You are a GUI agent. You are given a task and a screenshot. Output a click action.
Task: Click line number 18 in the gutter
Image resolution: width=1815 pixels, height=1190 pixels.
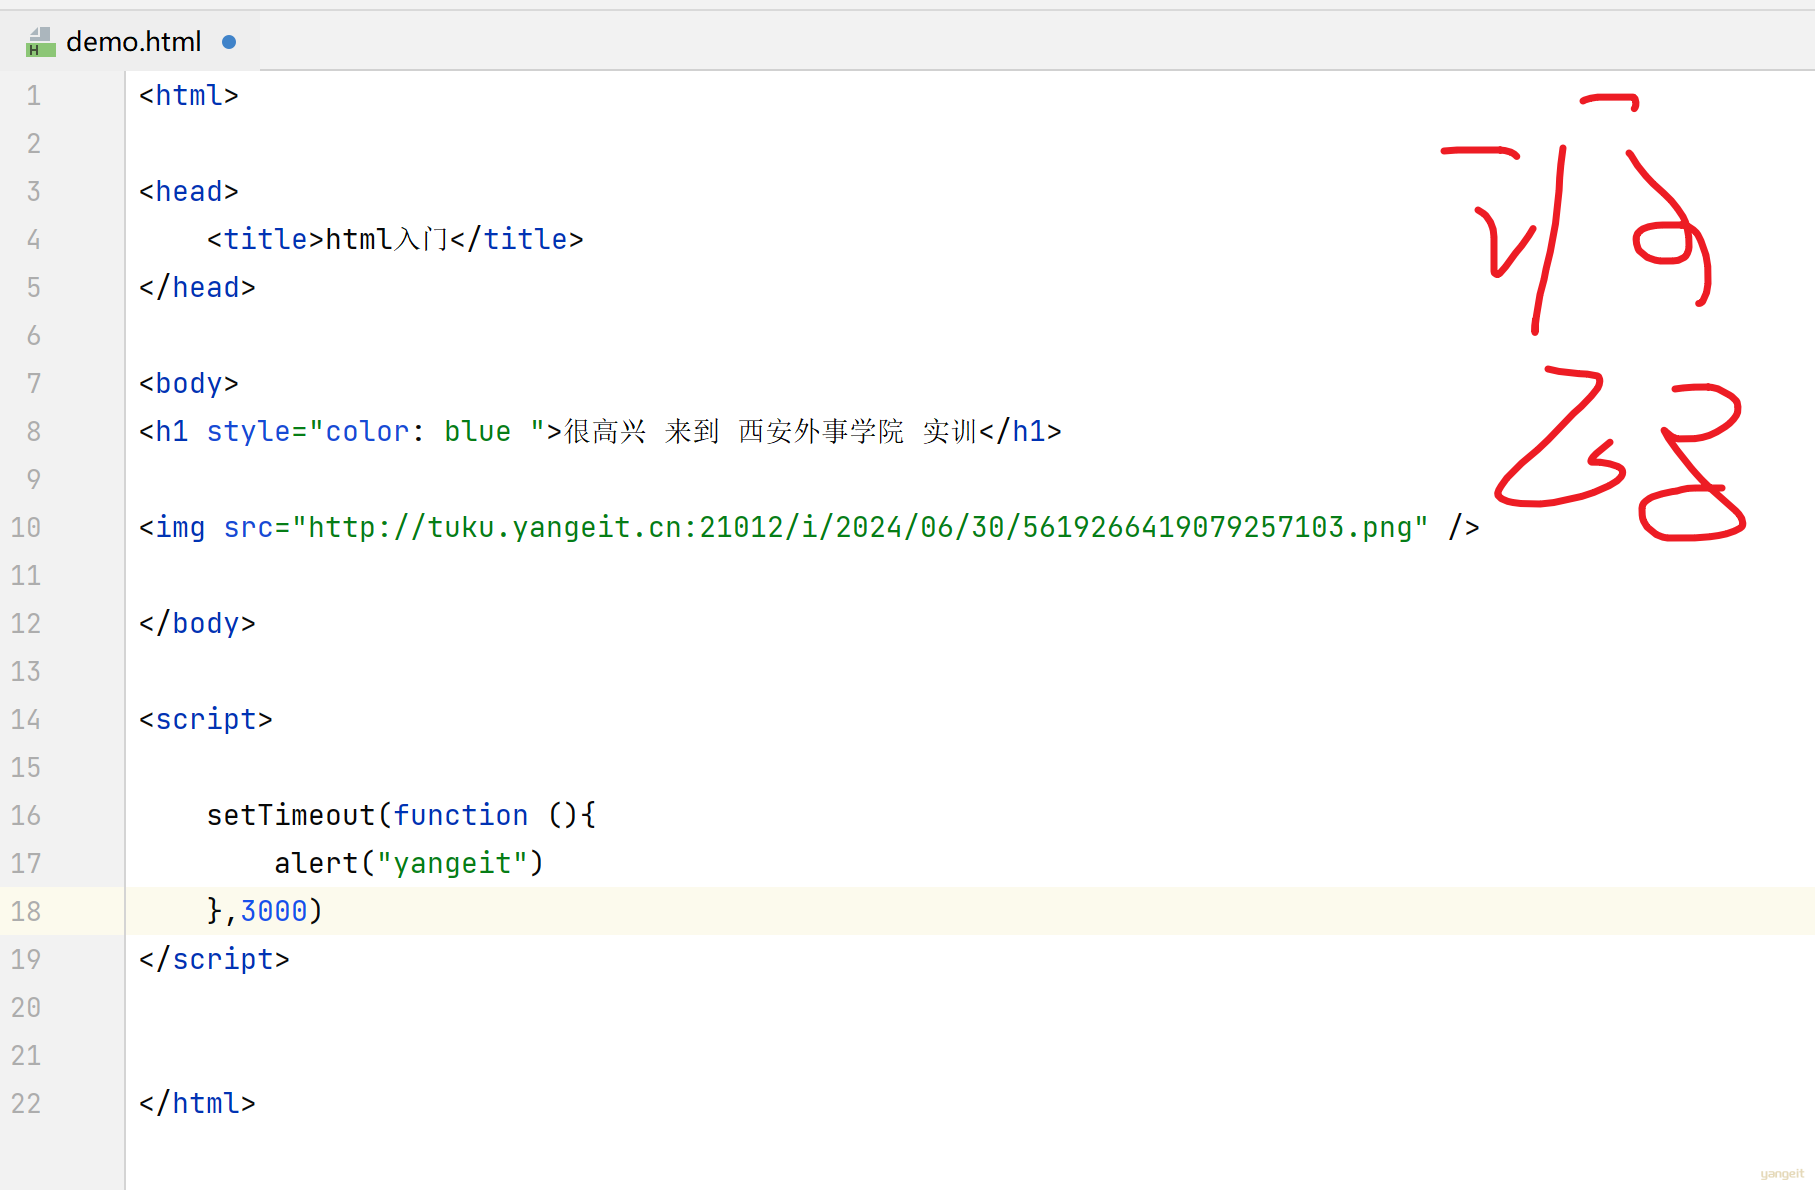[x=26, y=912]
